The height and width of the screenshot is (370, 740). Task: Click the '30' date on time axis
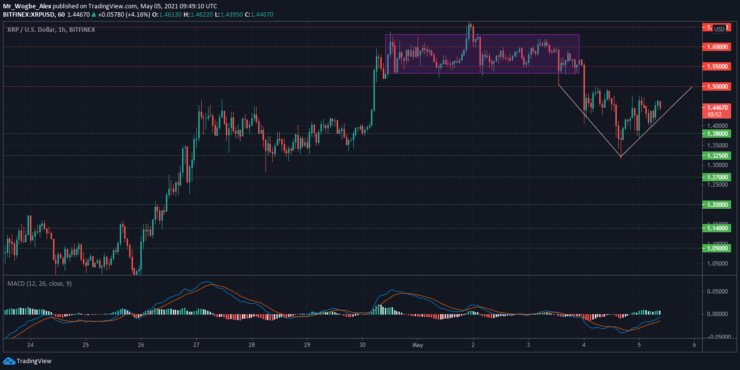362,345
